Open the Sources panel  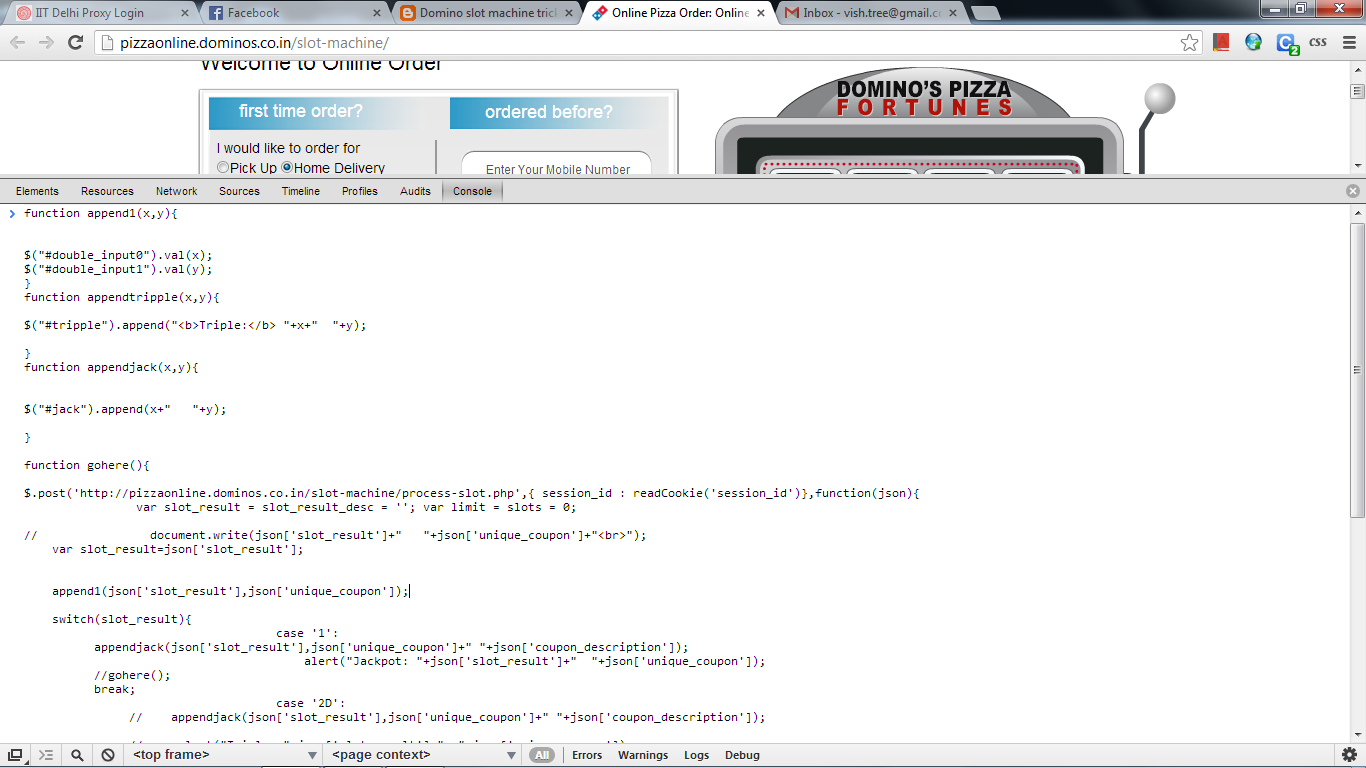click(239, 191)
